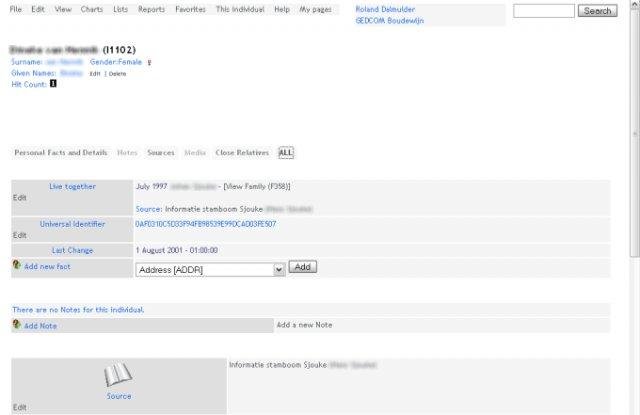This screenshot has width=640, height=415.
Task: Open View Family (F358) link
Action: (x=257, y=186)
